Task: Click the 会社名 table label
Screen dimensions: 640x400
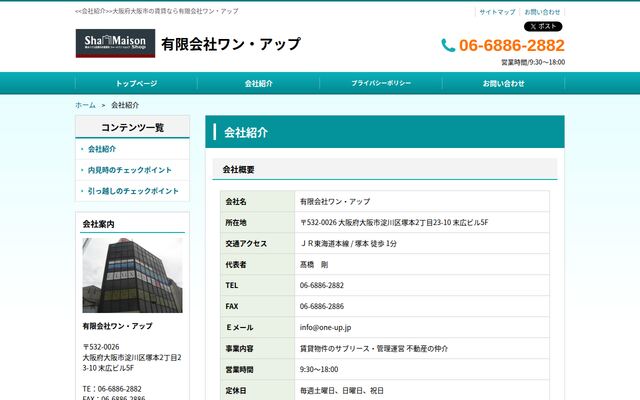Action: (x=236, y=201)
